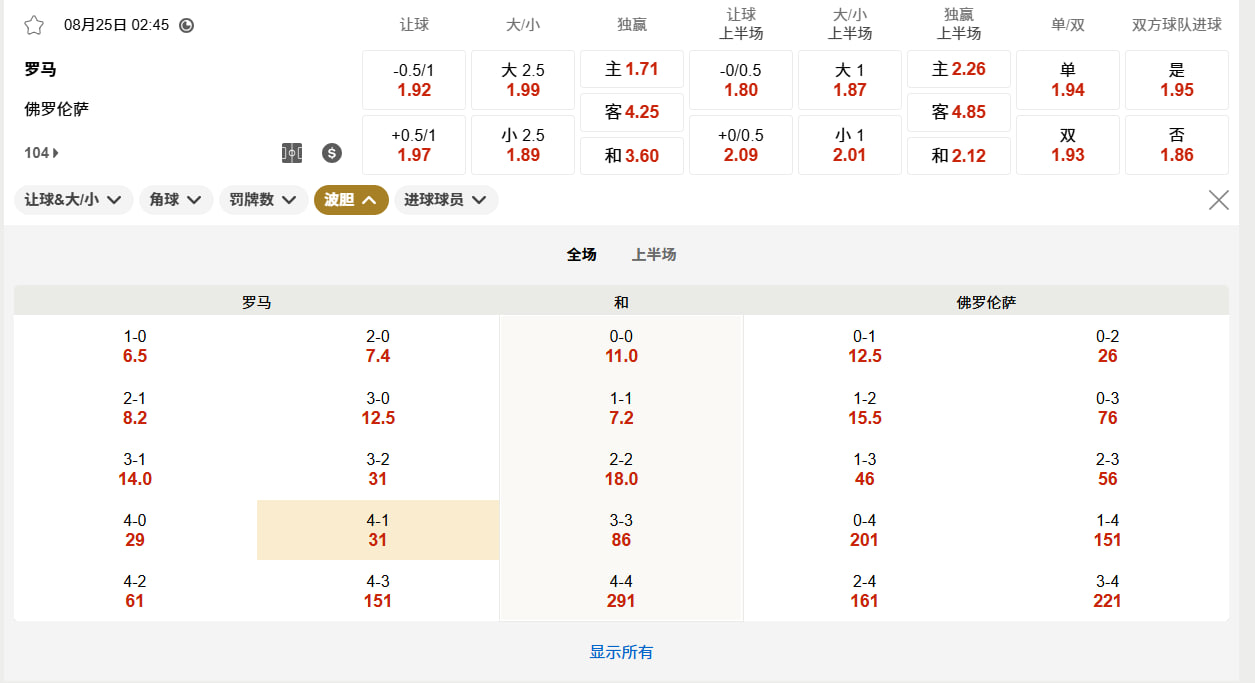
Task: Open the 角球 dropdown
Action: click(176, 200)
